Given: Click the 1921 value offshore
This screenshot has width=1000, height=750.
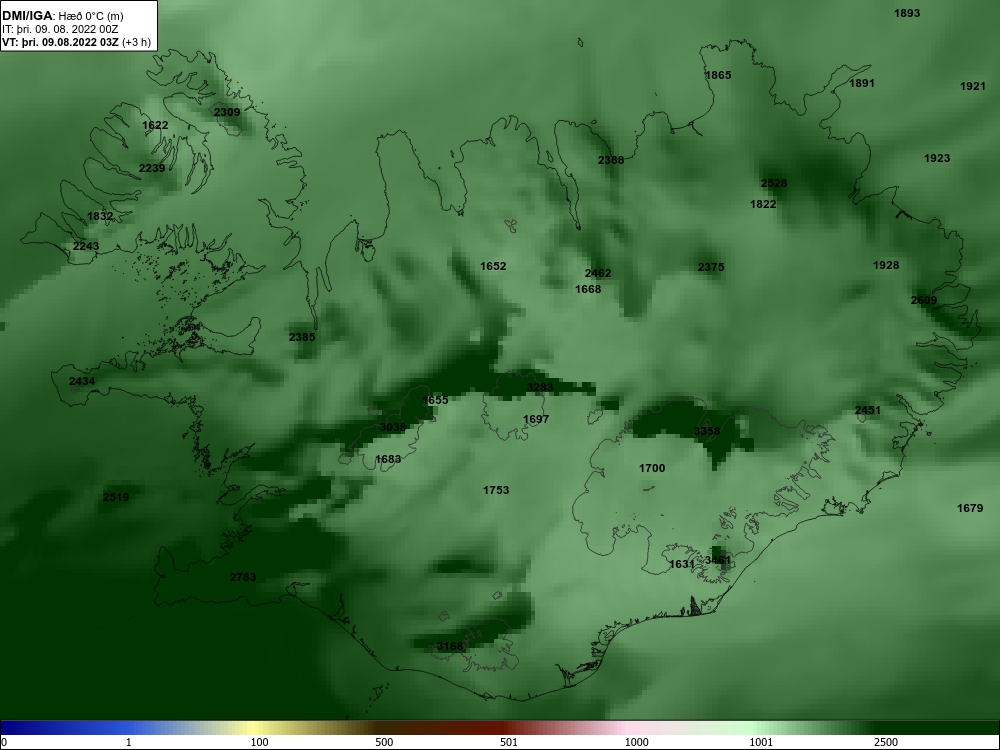Looking at the screenshot, I should (973, 86).
